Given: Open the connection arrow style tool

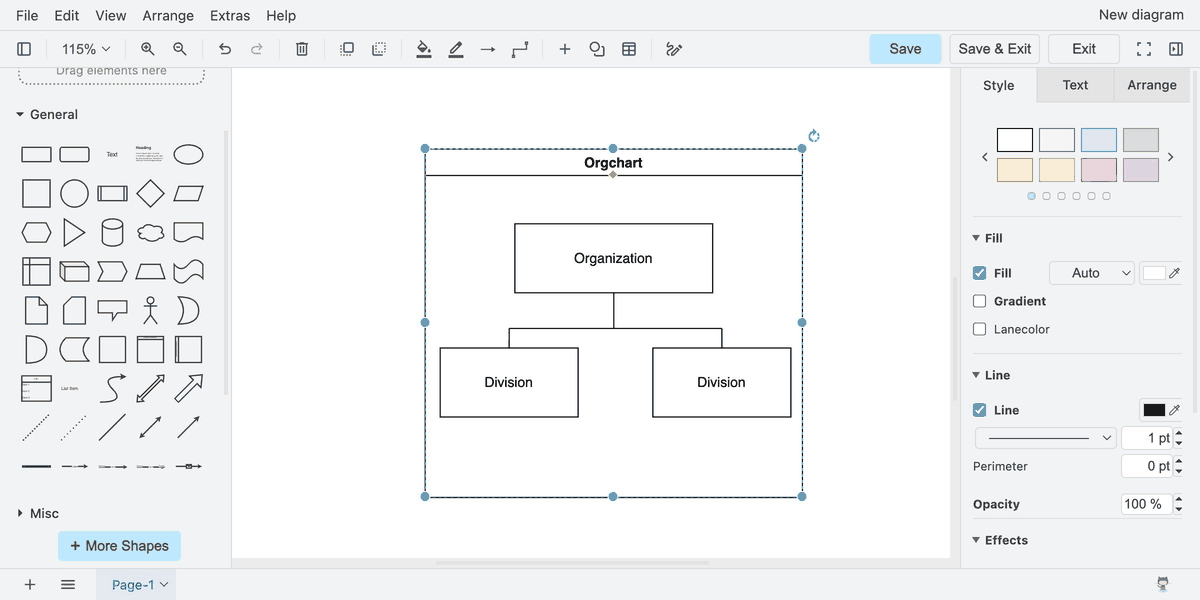Looking at the screenshot, I should [x=488, y=49].
